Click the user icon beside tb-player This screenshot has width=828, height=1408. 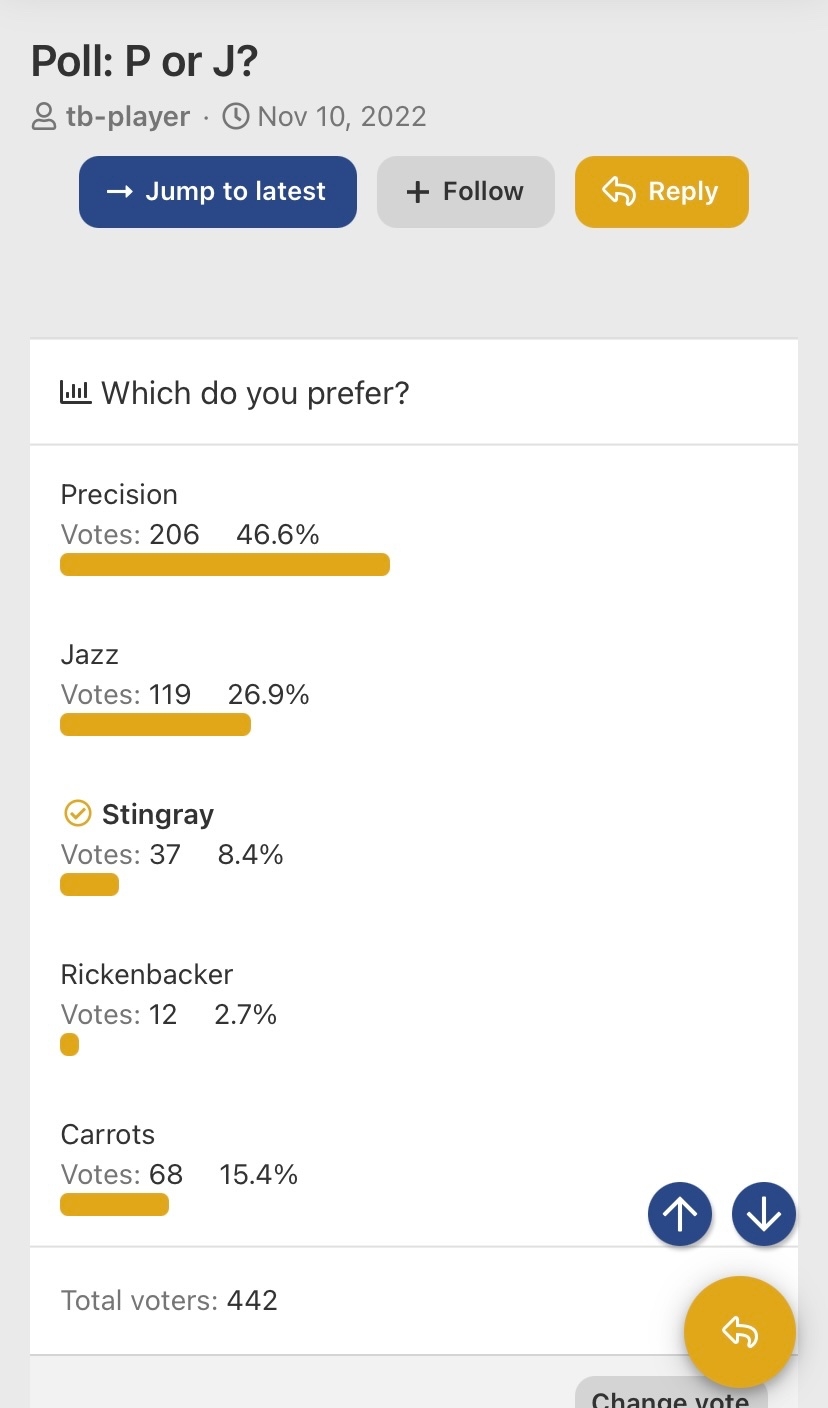pos(44,117)
